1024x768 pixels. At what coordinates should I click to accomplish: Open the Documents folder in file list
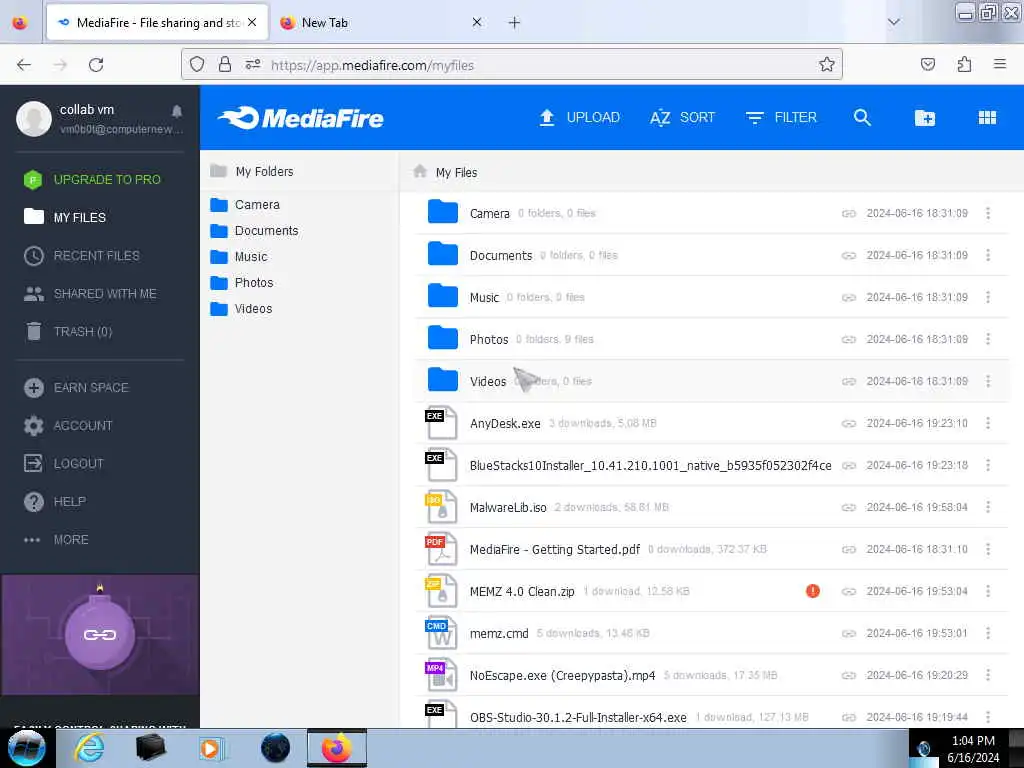tap(501, 255)
